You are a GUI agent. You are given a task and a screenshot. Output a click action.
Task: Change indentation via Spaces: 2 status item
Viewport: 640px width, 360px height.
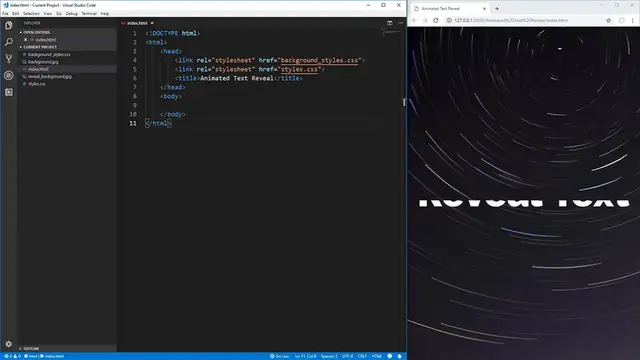point(329,356)
